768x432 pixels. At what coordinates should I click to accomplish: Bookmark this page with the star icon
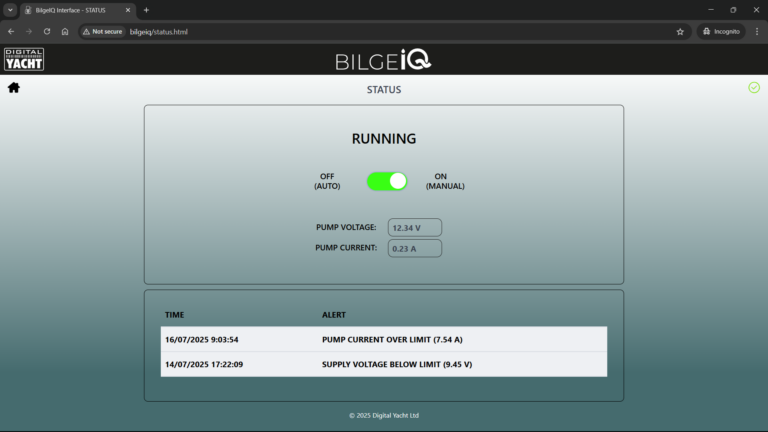(x=680, y=31)
